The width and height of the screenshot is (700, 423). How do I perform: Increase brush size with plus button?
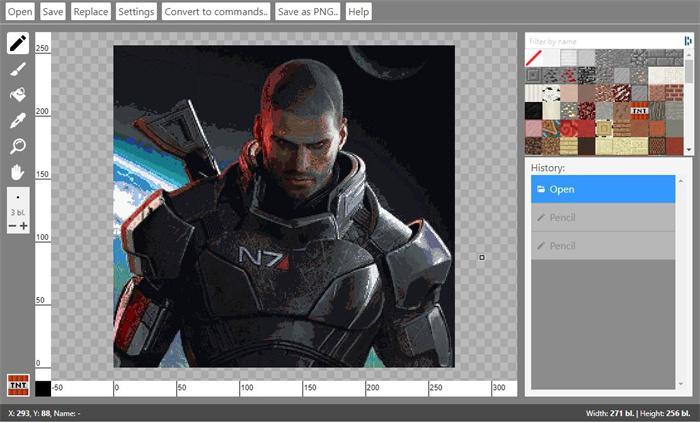click(24, 226)
